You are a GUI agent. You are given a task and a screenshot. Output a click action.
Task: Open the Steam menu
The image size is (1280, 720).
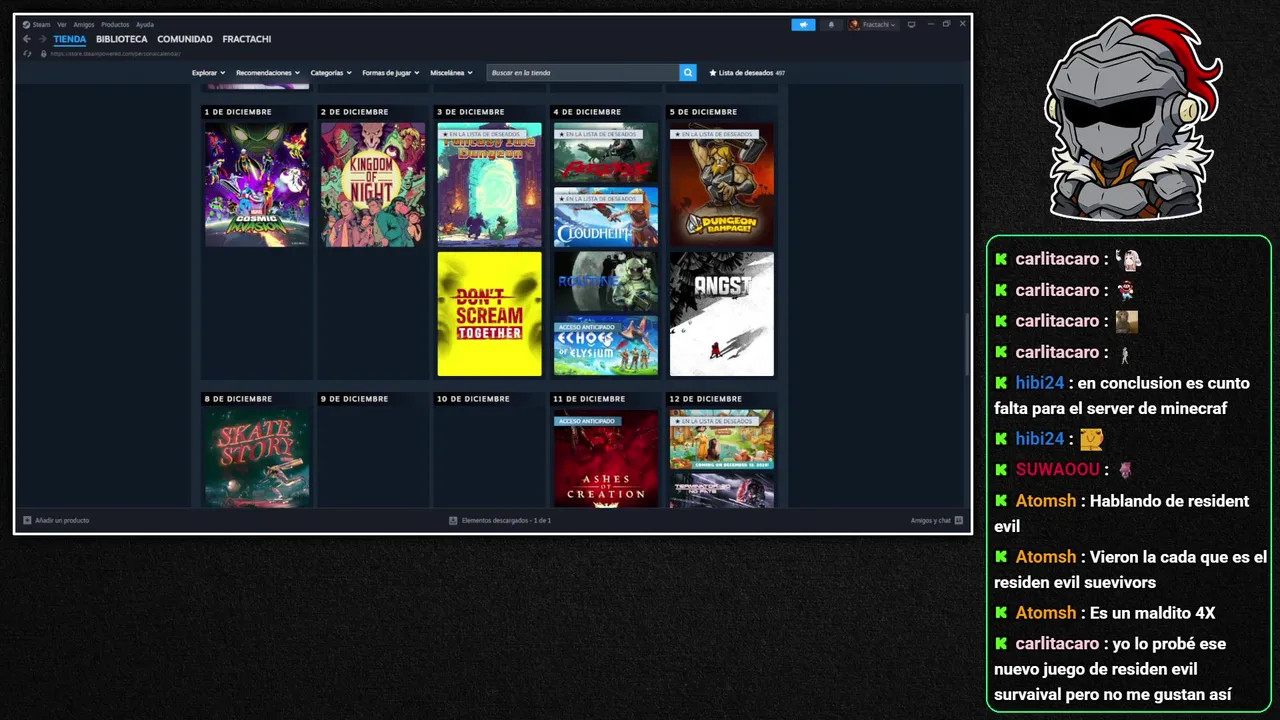click(41, 24)
